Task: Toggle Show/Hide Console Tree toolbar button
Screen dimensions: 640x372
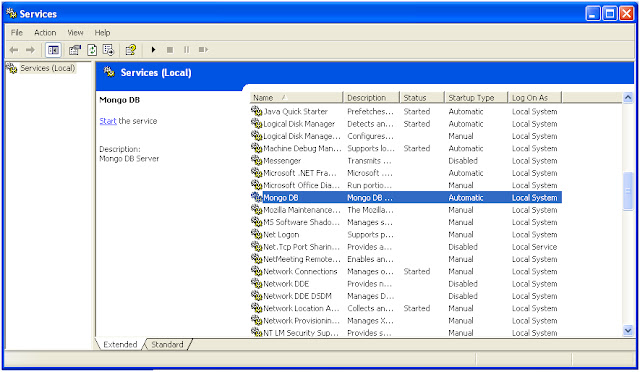Action: 53,50
